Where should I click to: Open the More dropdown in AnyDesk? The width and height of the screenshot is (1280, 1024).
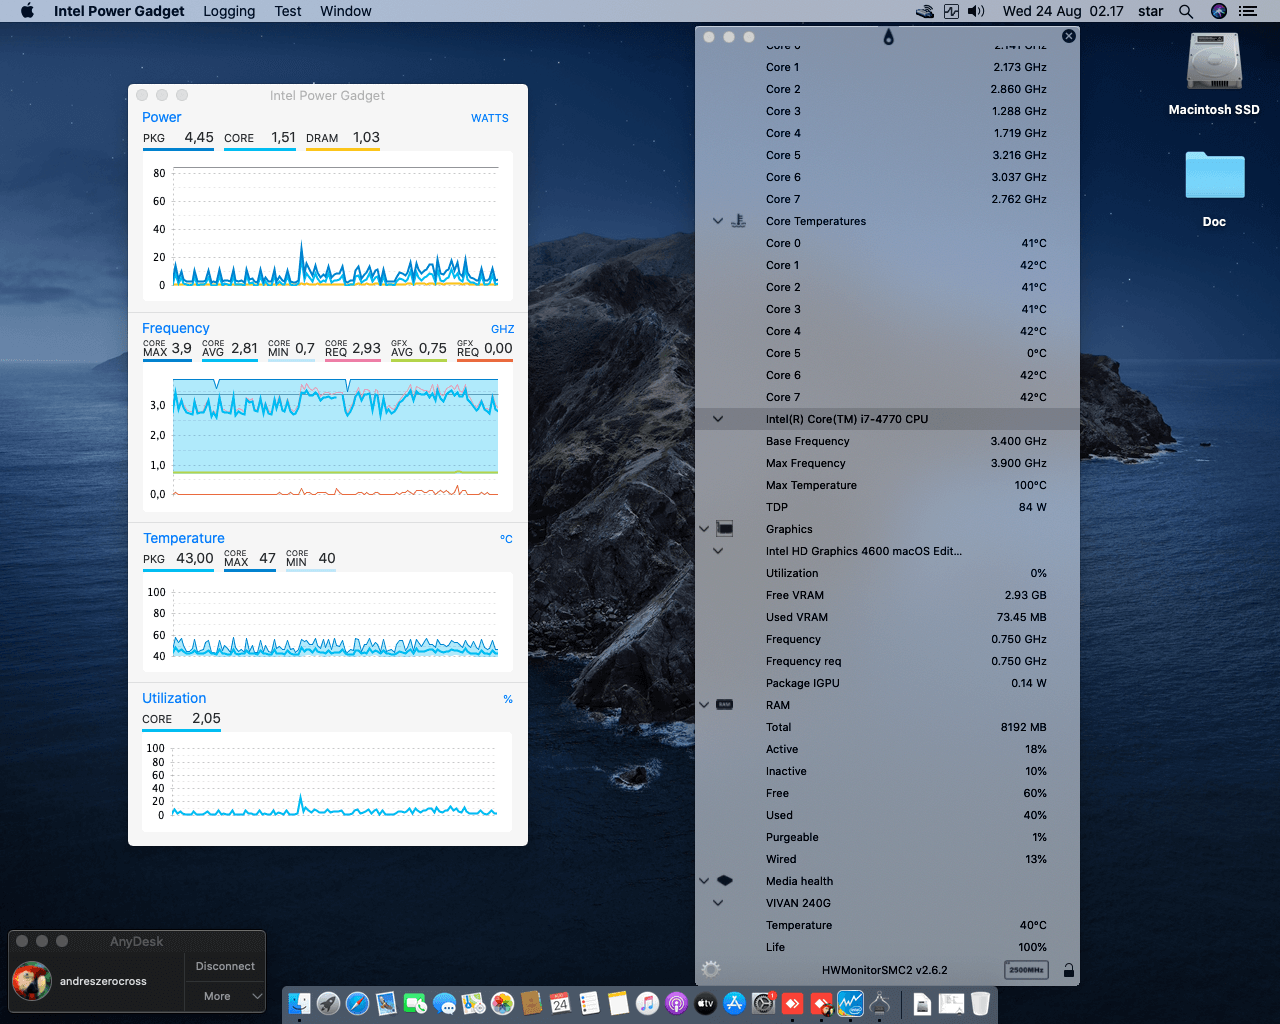click(225, 996)
